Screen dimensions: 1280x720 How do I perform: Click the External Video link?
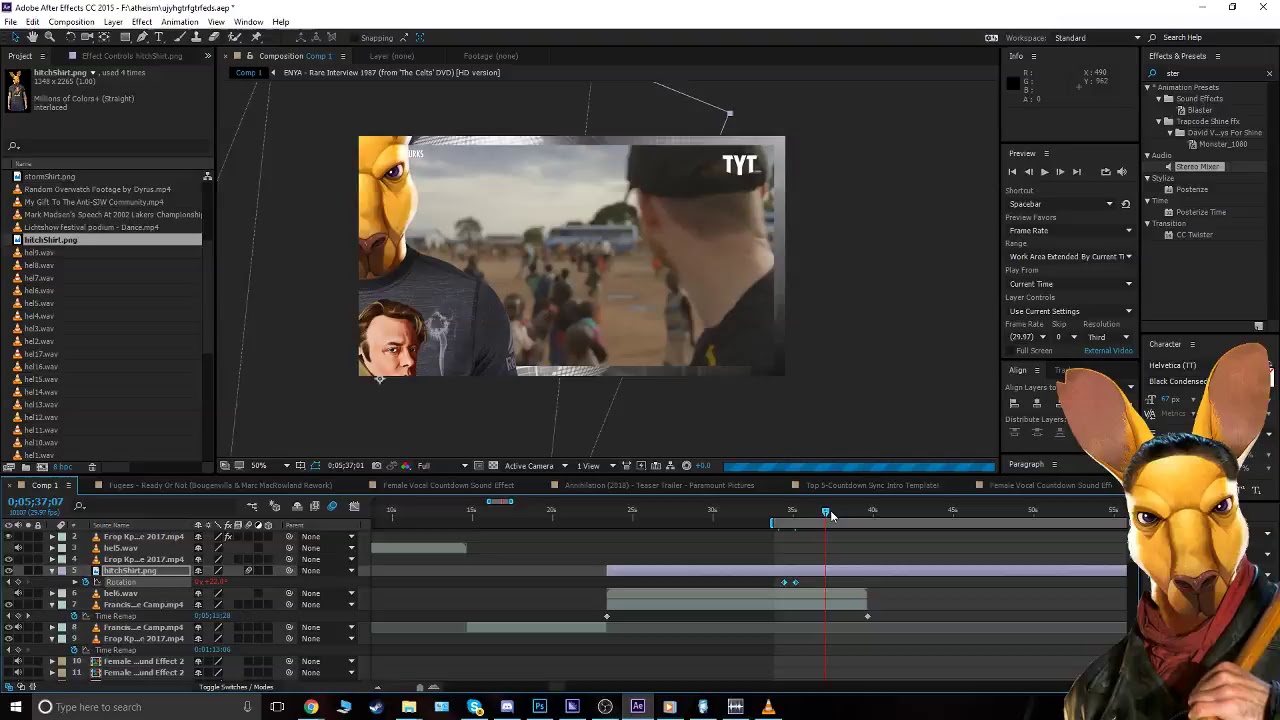tap(1108, 351)
